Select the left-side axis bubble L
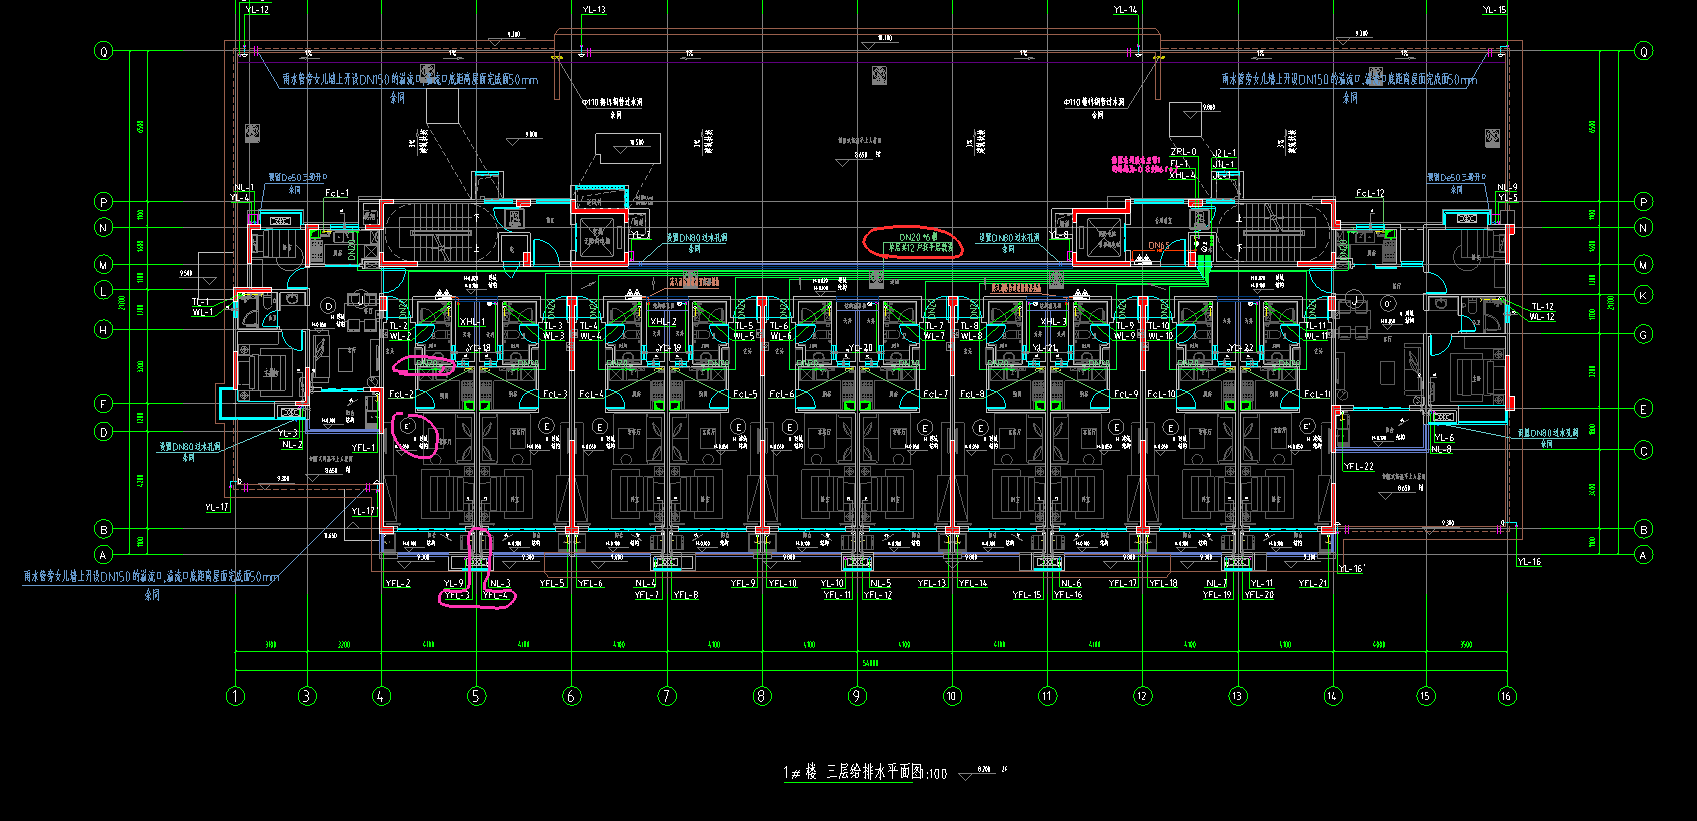The image size is (1697, 821). (103, 291)
